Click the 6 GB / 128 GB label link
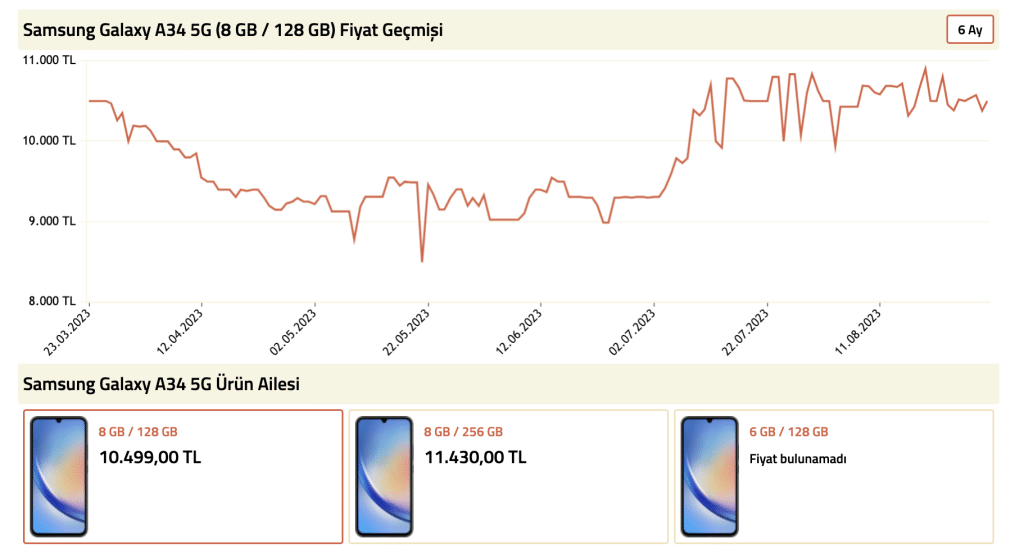 point(788,432)
